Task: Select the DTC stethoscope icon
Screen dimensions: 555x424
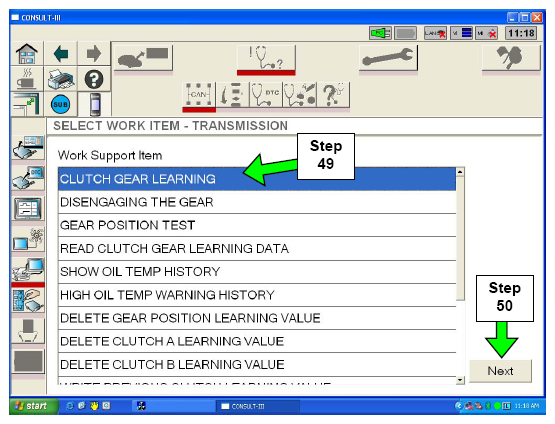Action: click(x=266, y=95)
